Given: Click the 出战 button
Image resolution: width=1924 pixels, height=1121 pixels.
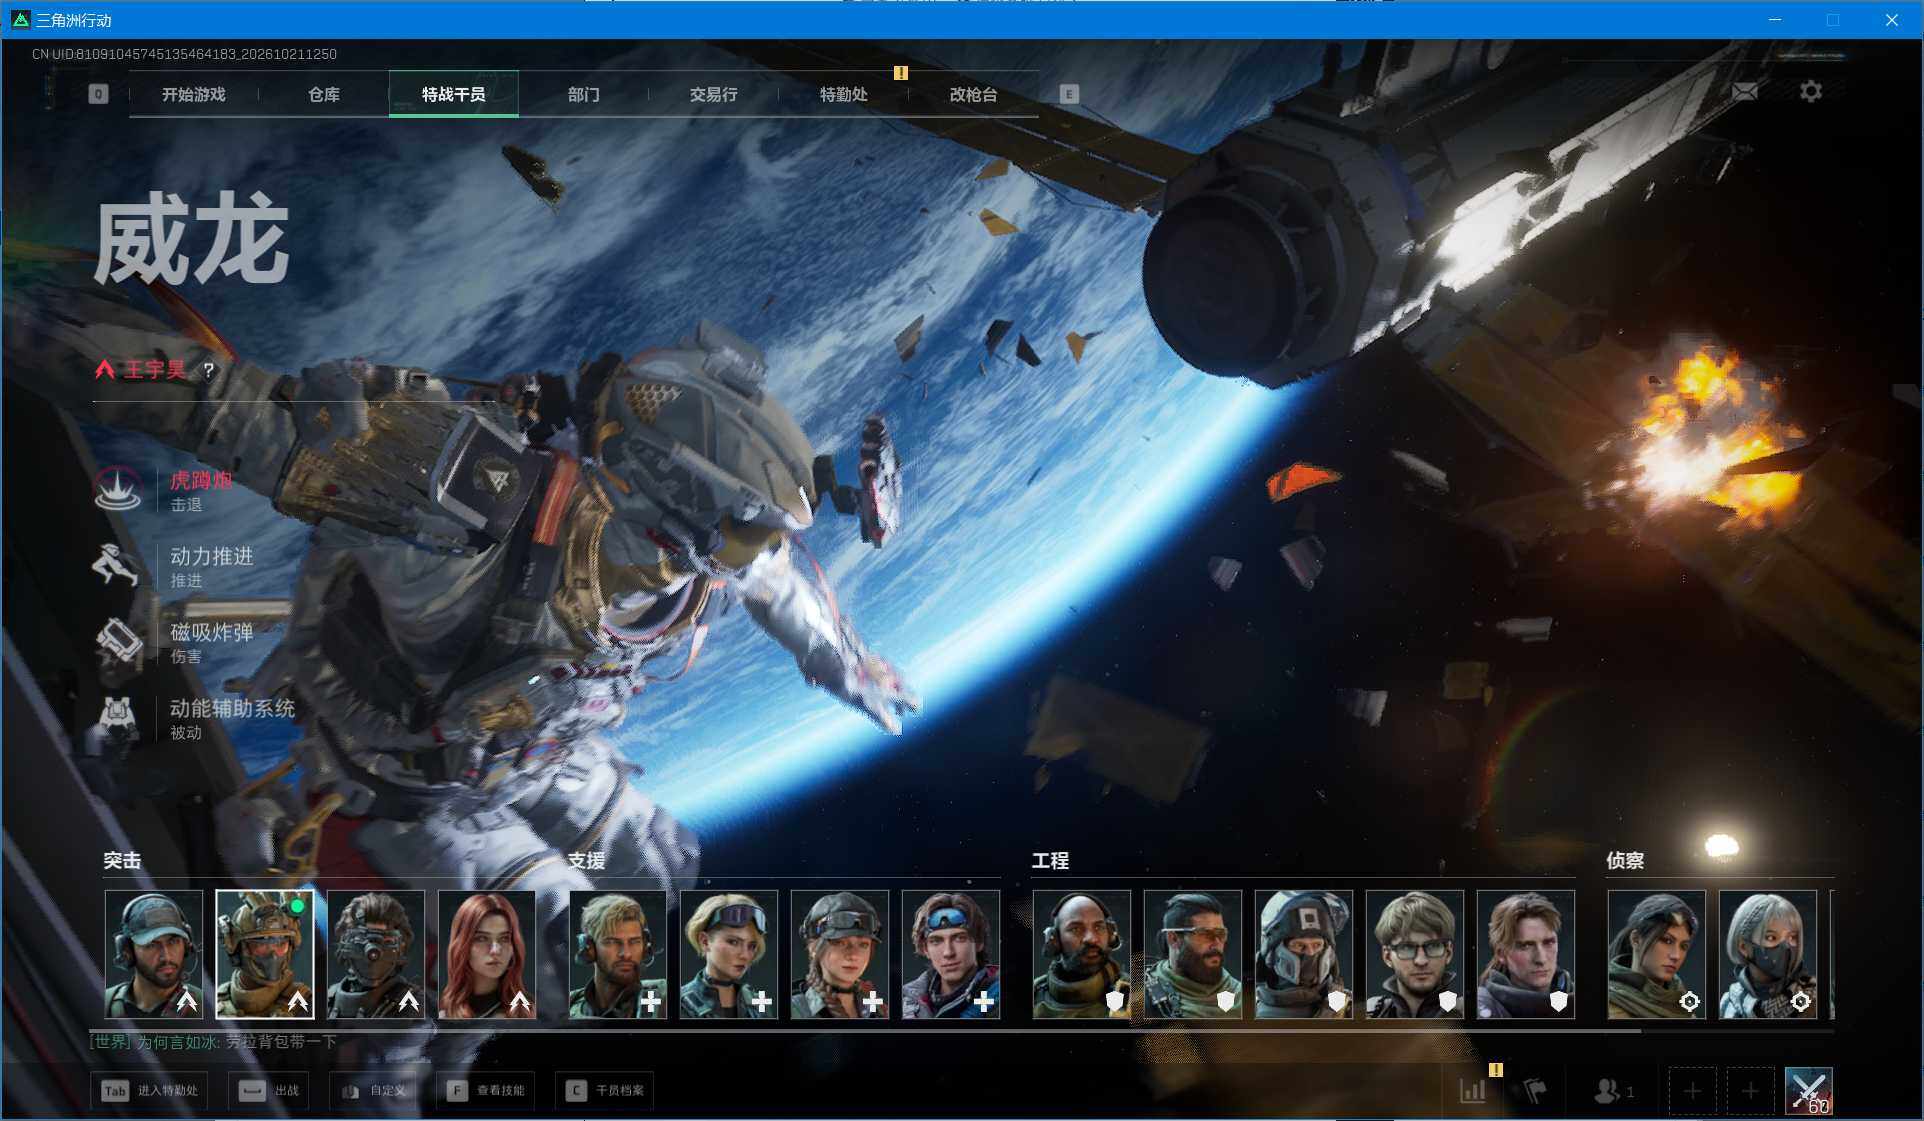Looking at the screenshot, I should [x=268, y=1090].
